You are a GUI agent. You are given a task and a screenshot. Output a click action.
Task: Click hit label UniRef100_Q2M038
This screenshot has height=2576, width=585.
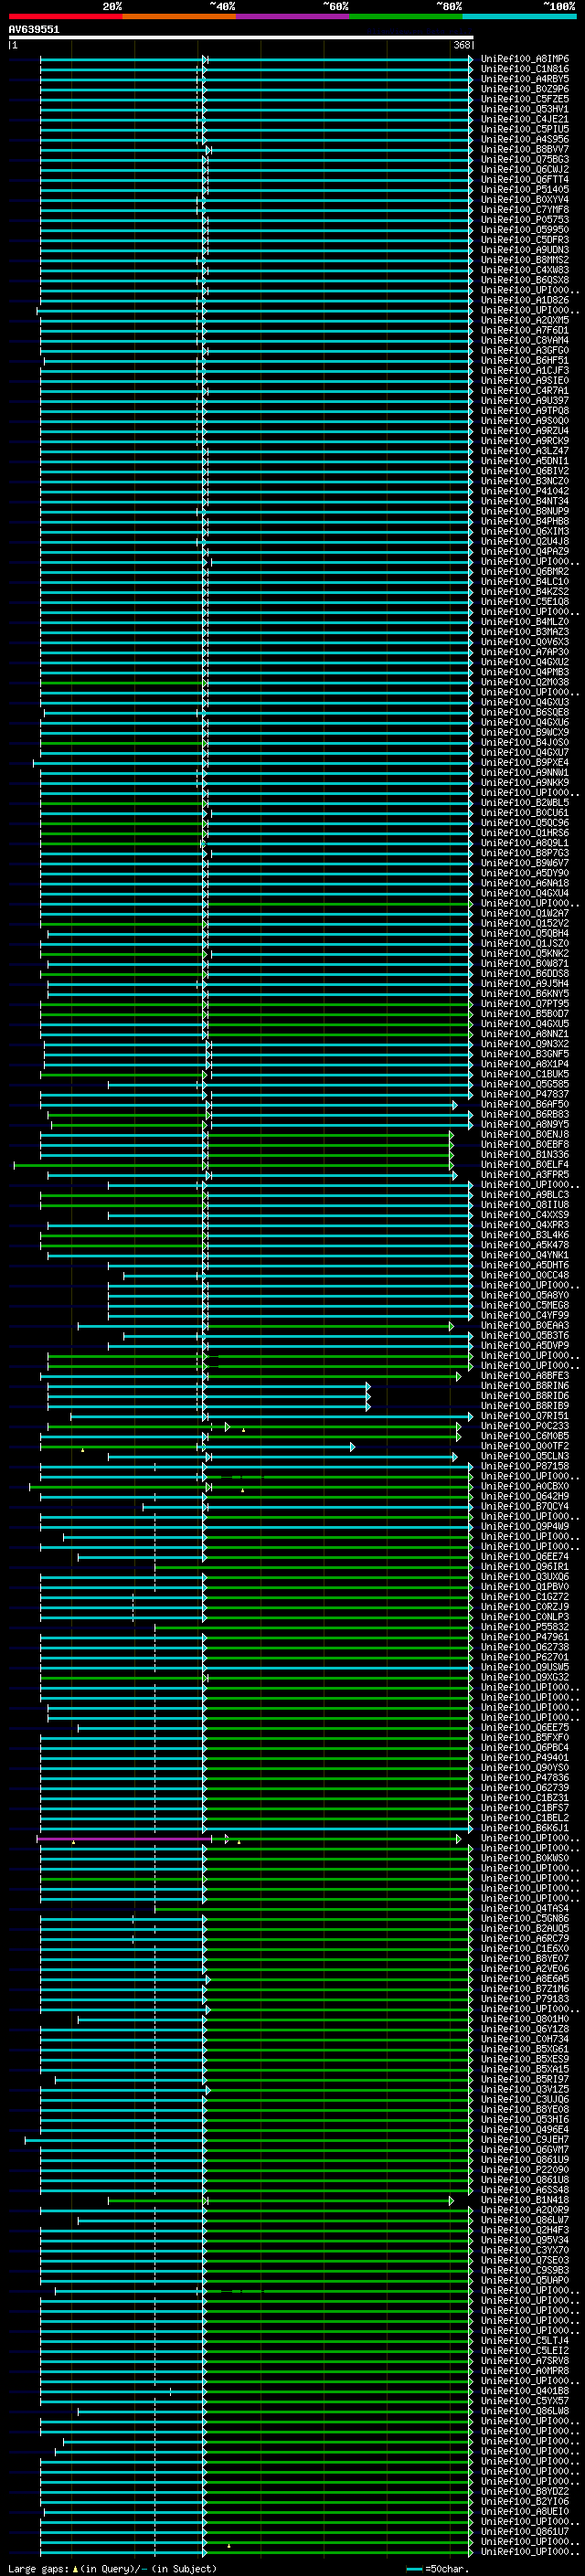(525, 682)
